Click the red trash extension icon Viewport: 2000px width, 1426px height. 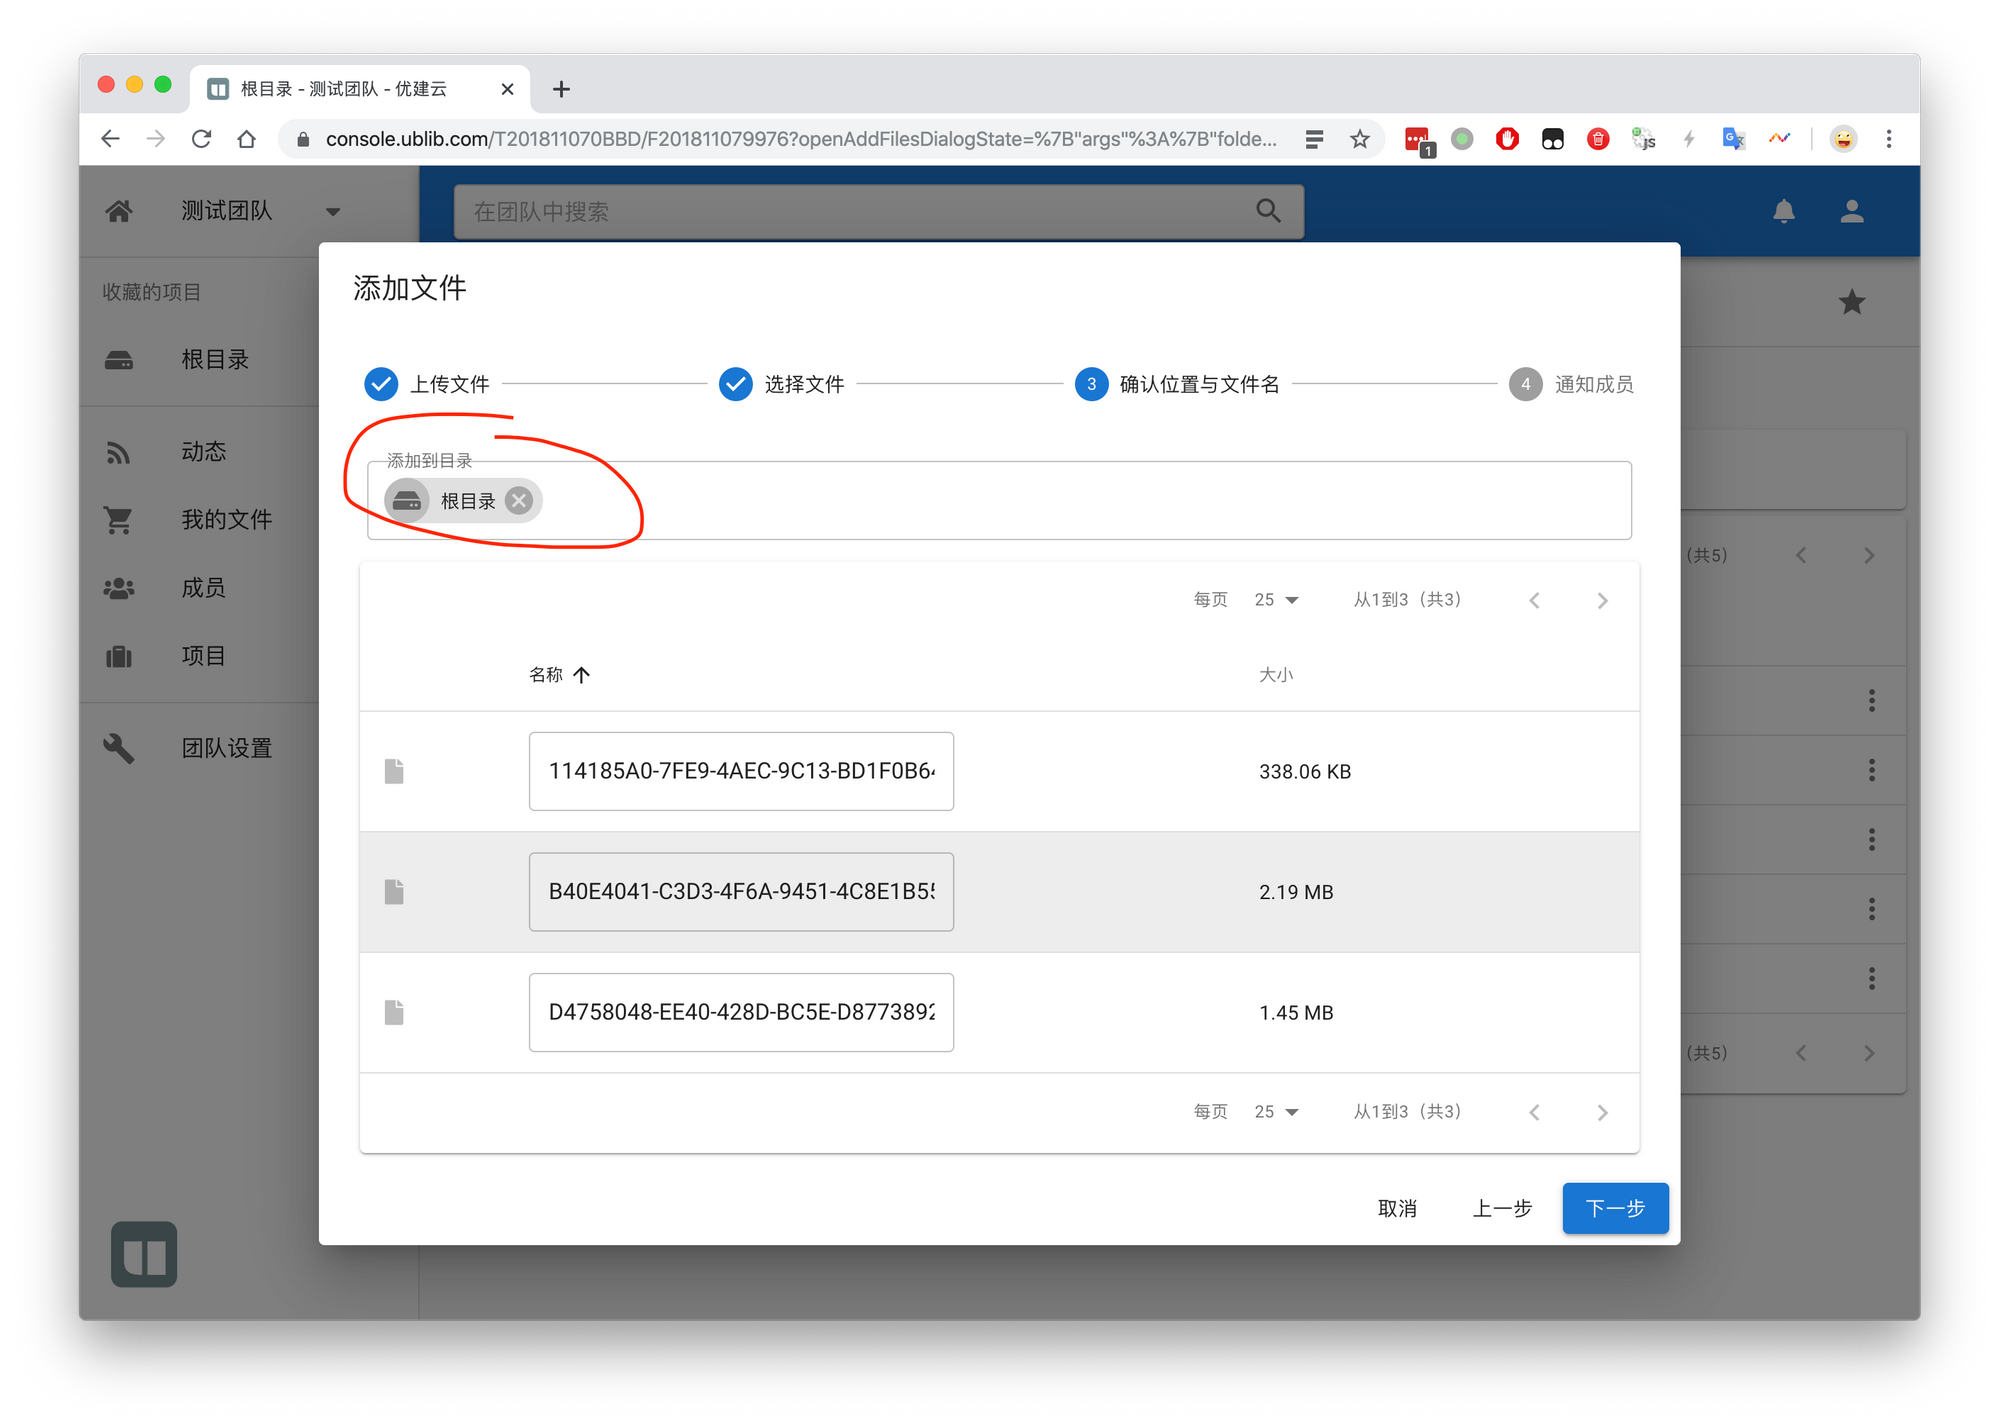click(1598, 139)
